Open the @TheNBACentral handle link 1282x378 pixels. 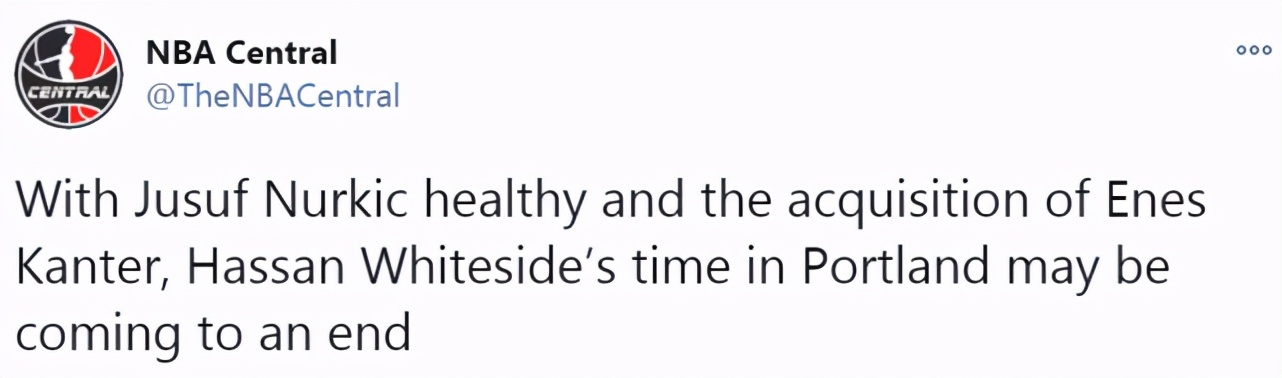pyautogui.click(x=273, y=96)
